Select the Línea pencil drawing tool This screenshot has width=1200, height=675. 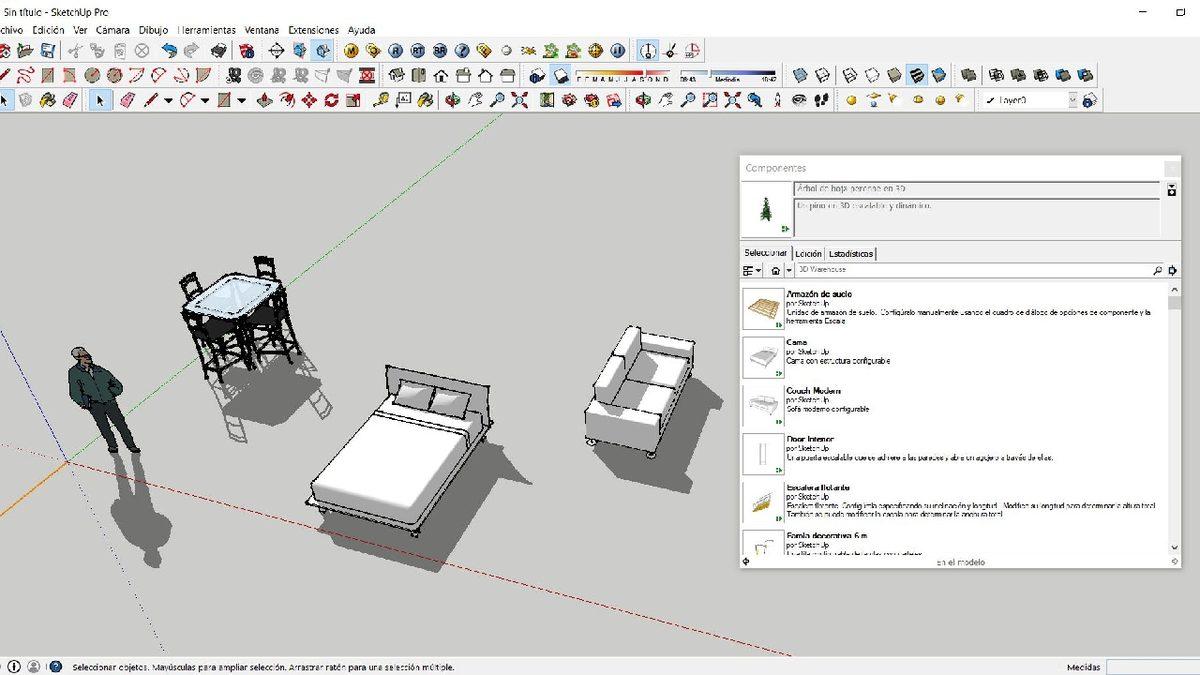pyautogui.click(x=150, y=100)
